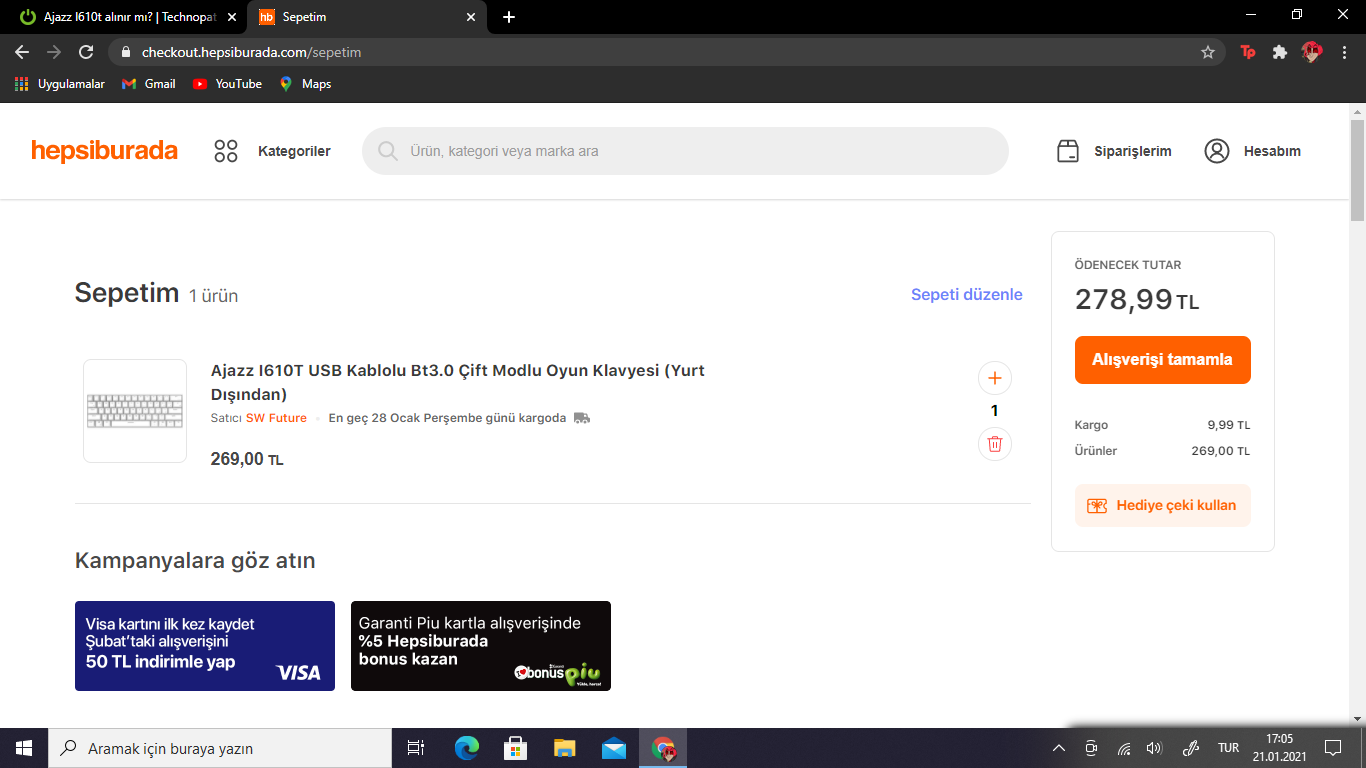Increase quantity with the plus button
Screen dimensions: 1366x768
994,378
